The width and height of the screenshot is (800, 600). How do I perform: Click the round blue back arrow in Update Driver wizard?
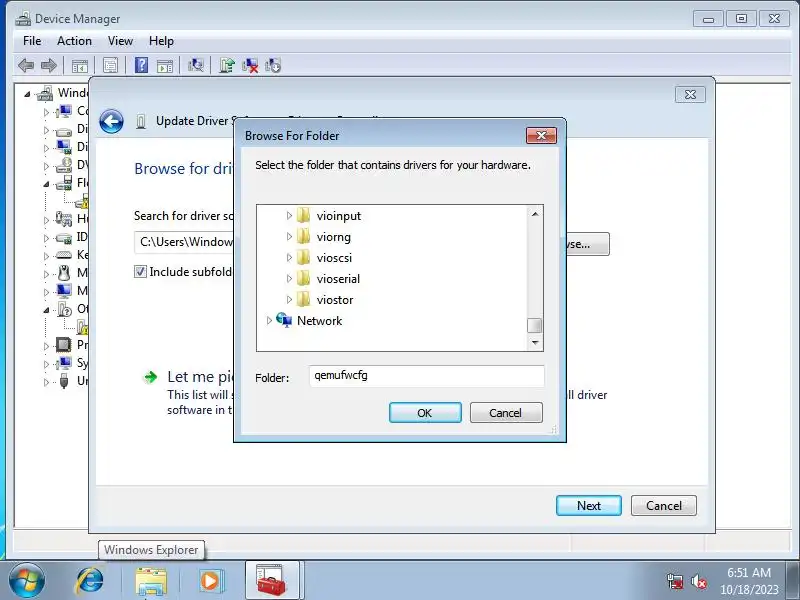click(x=111, y=121)
